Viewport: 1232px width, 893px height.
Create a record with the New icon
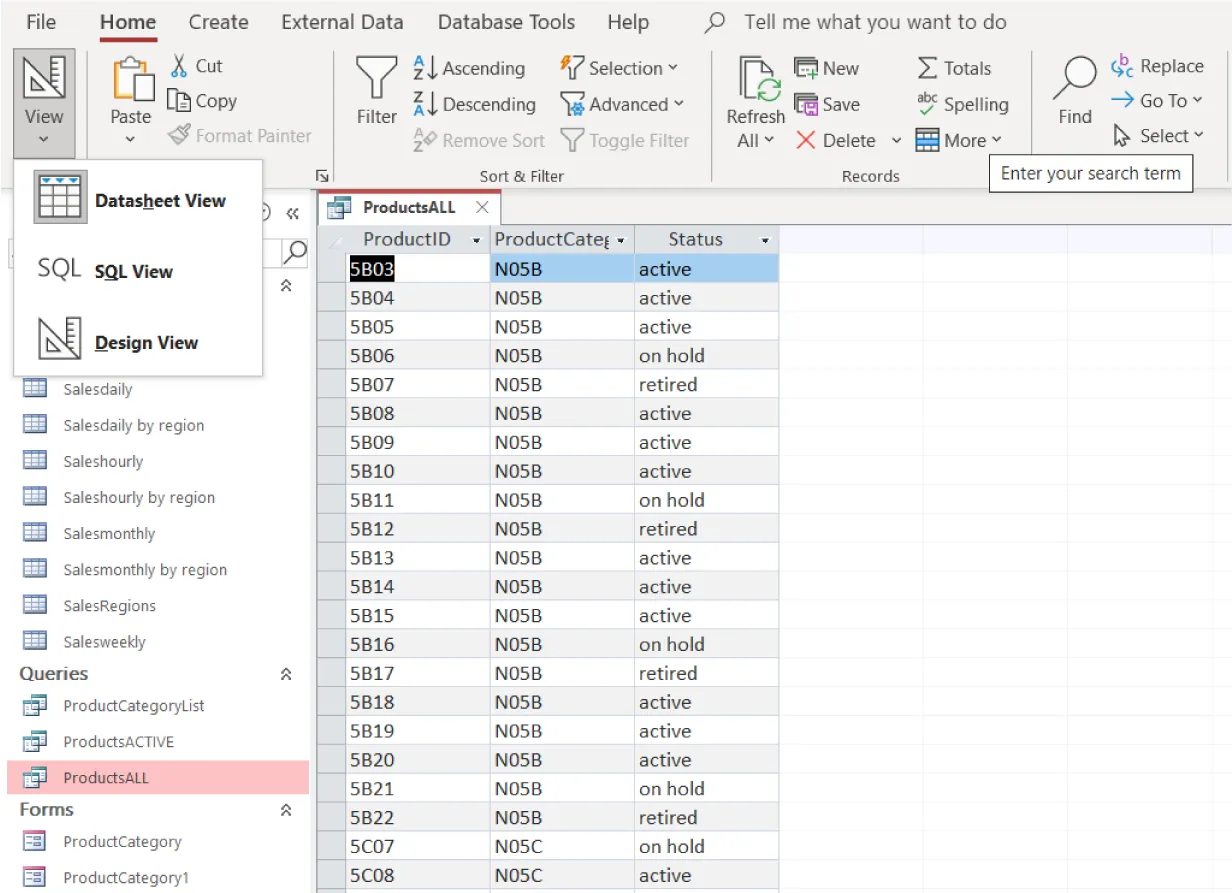coord(804,67)
